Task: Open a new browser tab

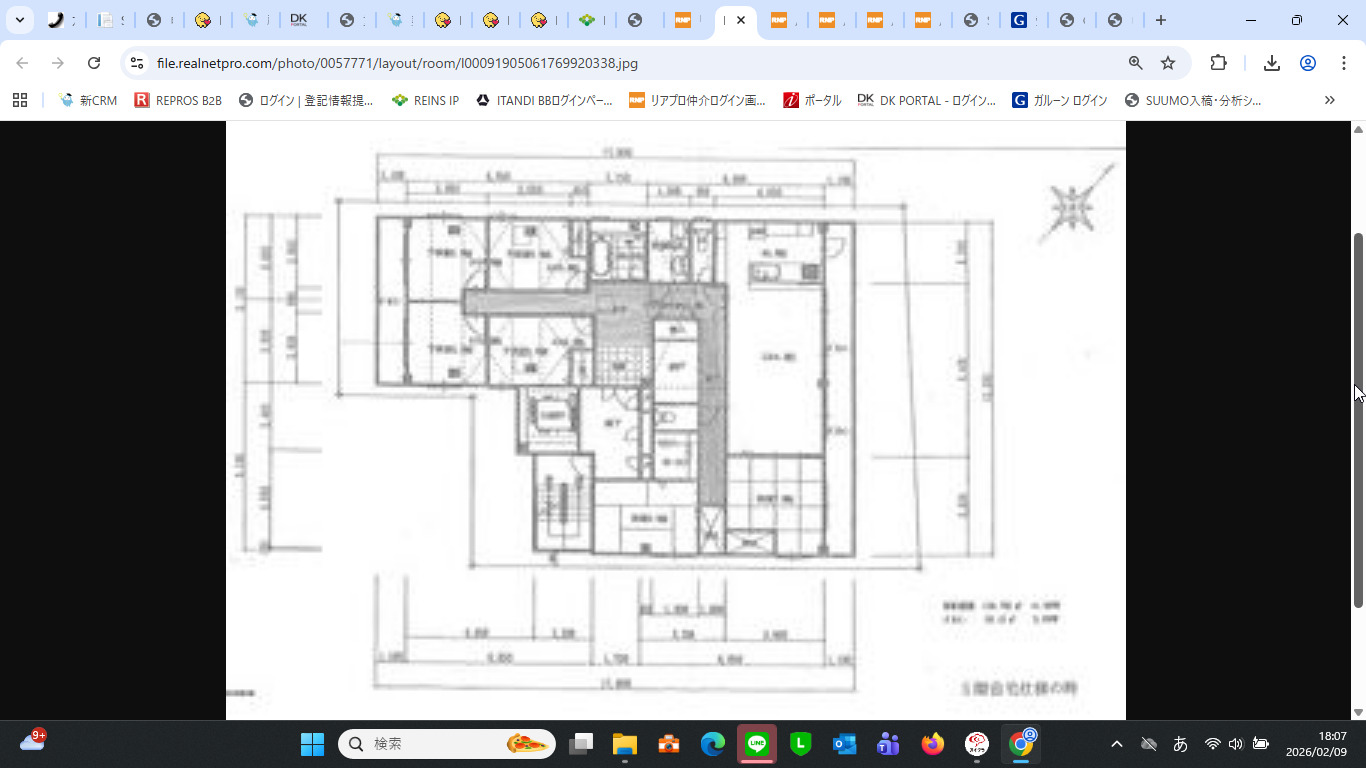Action: click(1160, 20)
